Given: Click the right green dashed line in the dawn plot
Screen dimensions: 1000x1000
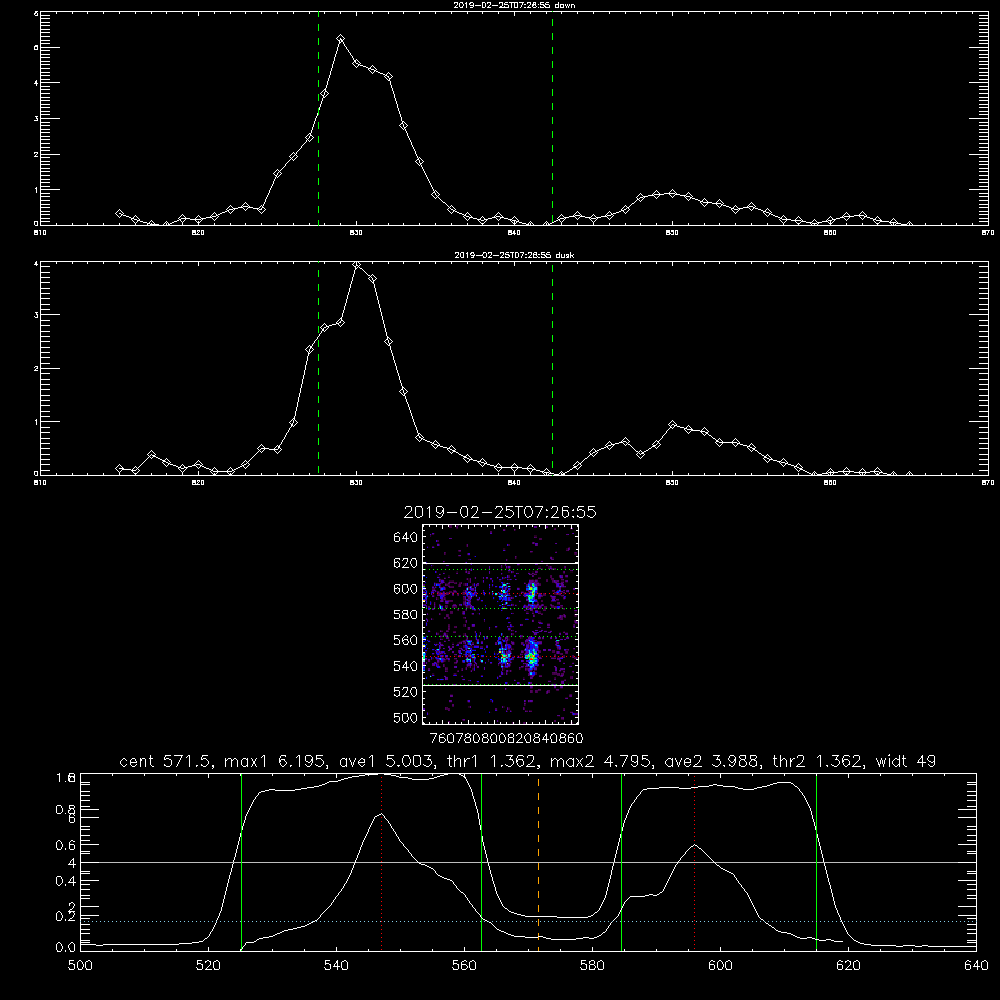Looking at the screenshot, I should tap(552, 118).
